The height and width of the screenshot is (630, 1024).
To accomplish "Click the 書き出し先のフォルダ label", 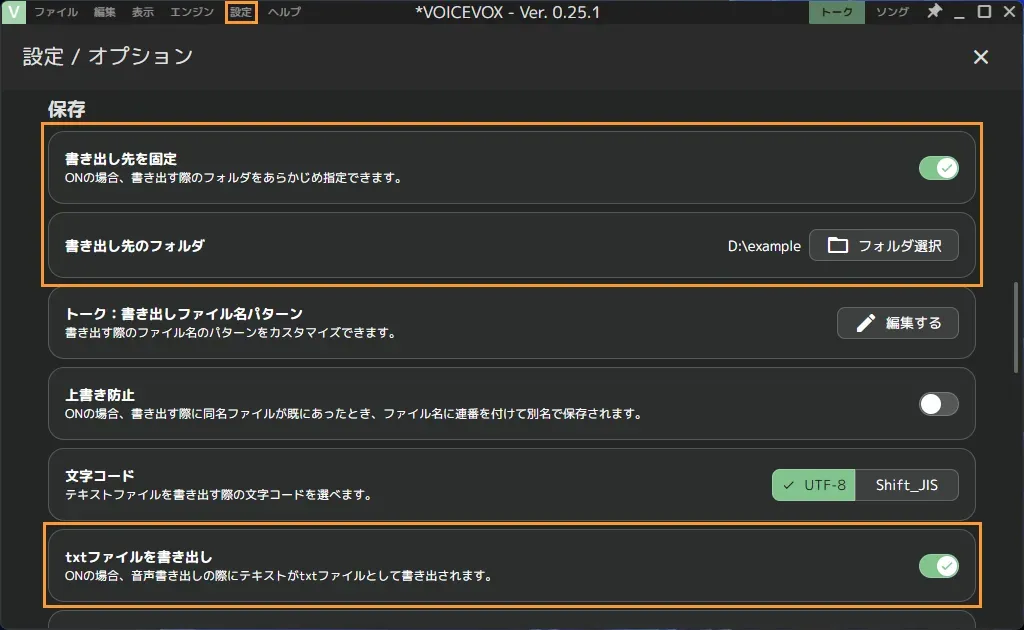I will (135, 246).
